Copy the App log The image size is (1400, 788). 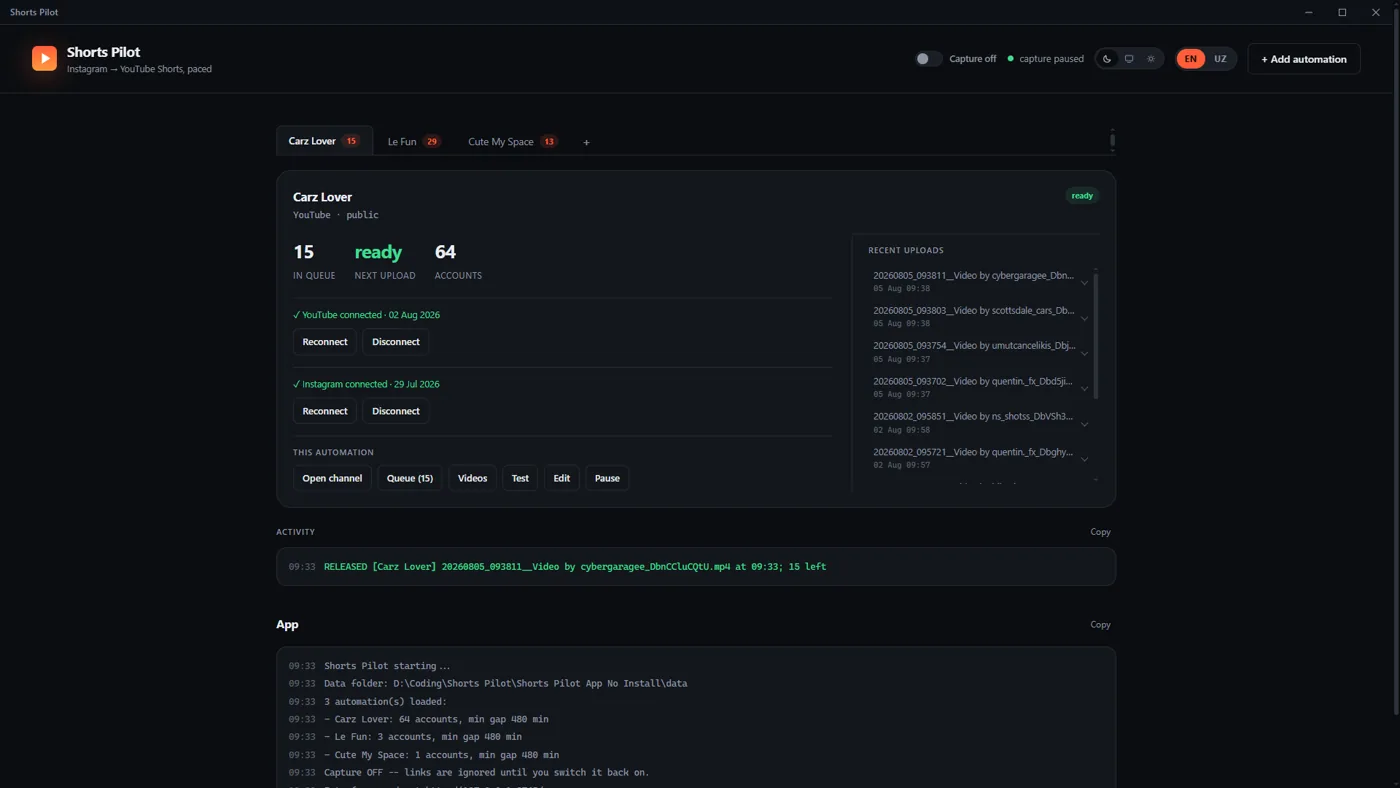pos(1100,624)
